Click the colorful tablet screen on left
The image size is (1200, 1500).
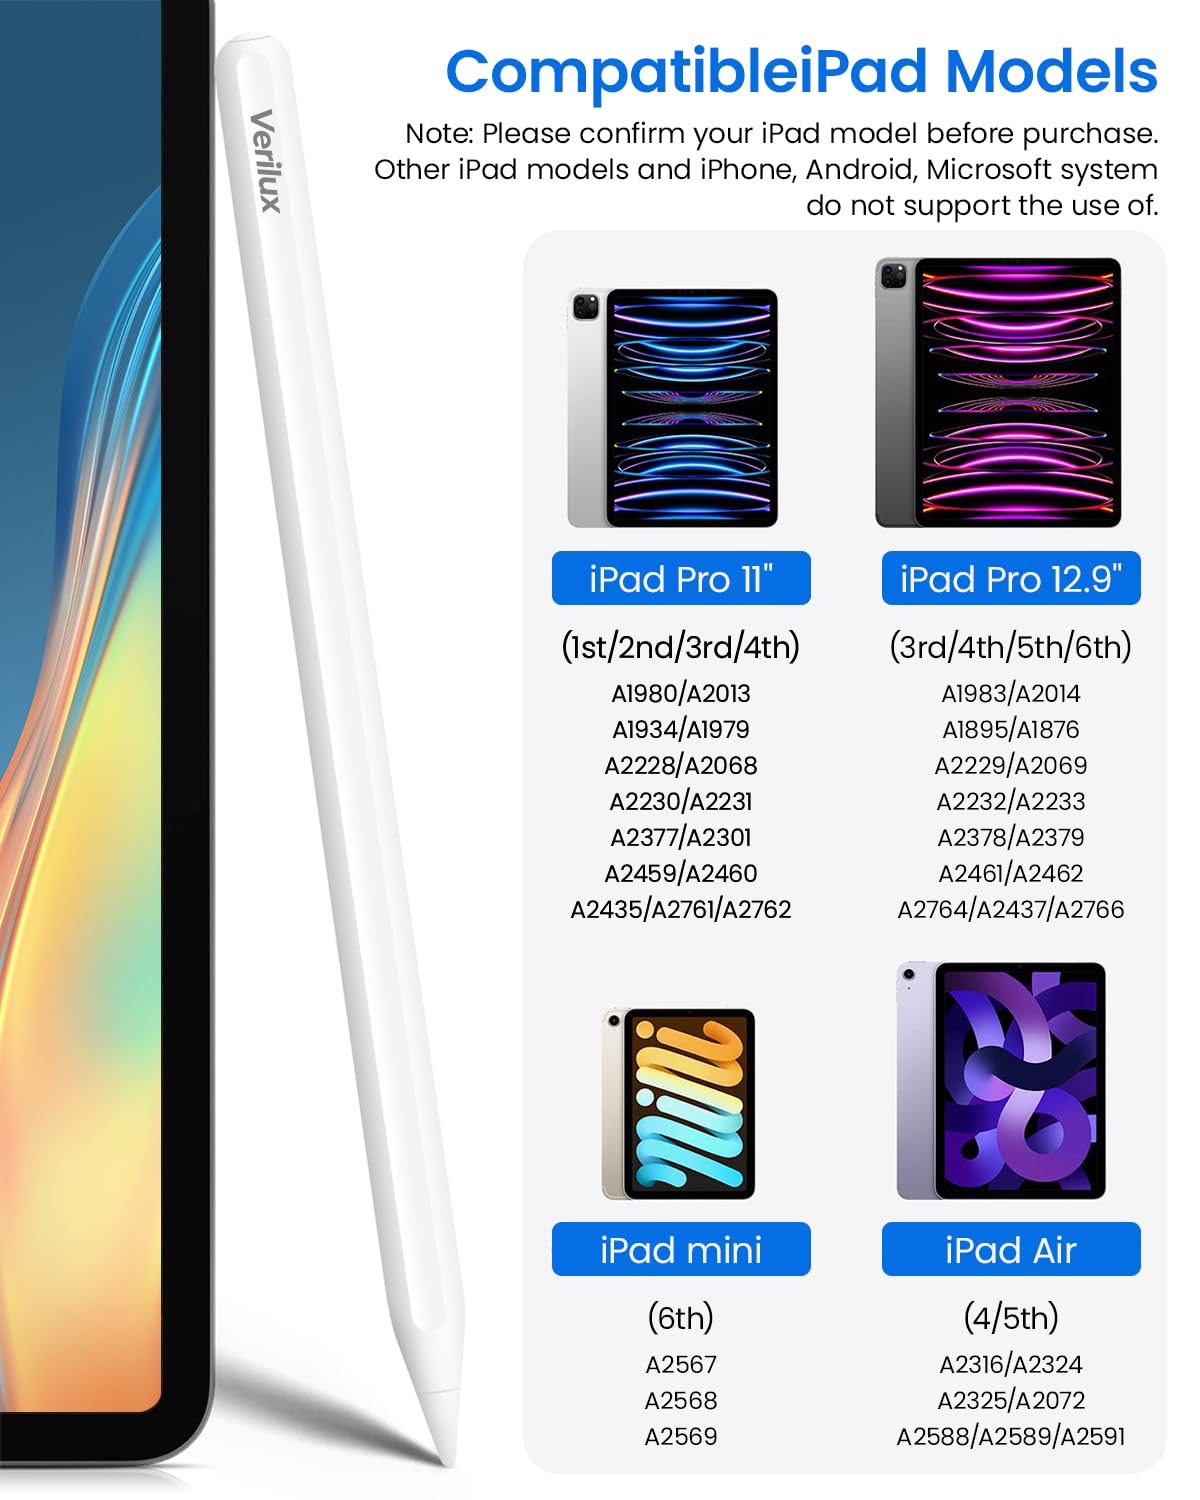(x=80, y=700)
